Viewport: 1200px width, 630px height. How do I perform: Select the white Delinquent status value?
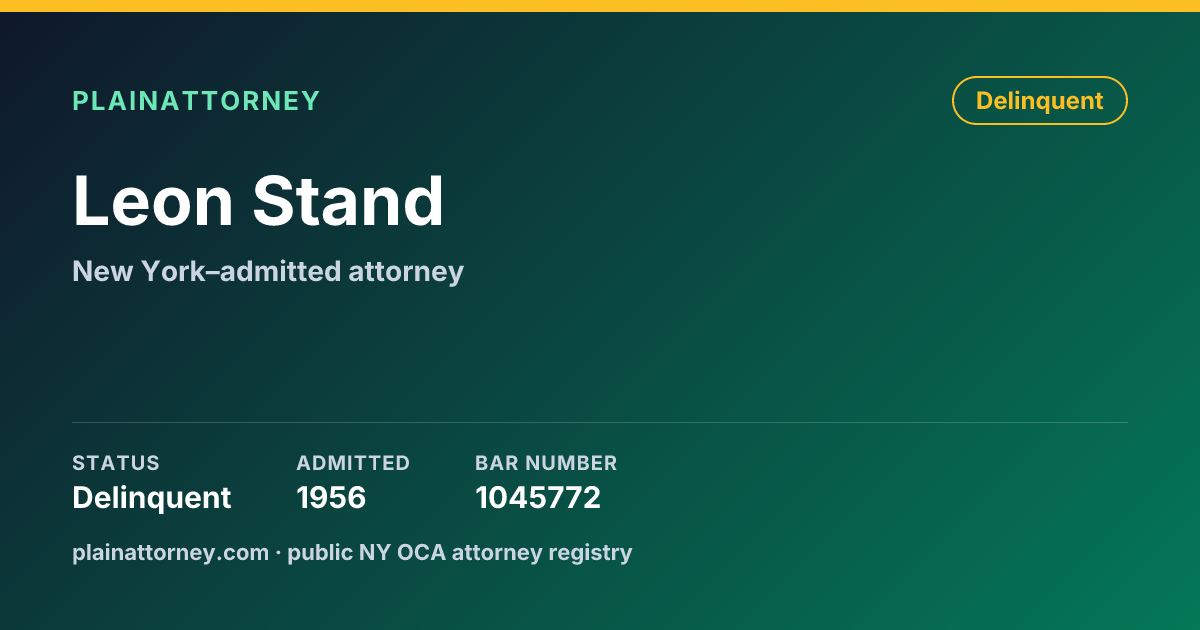(152, 497)
